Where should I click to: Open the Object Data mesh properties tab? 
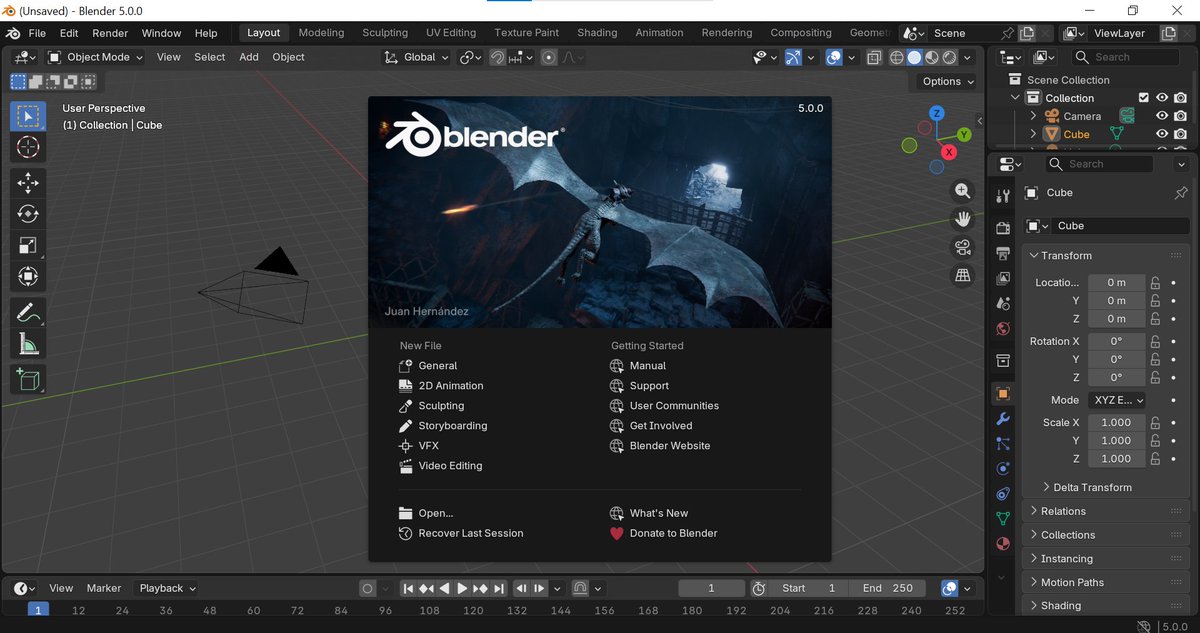pyautogui.click(x=1003, y=519)
